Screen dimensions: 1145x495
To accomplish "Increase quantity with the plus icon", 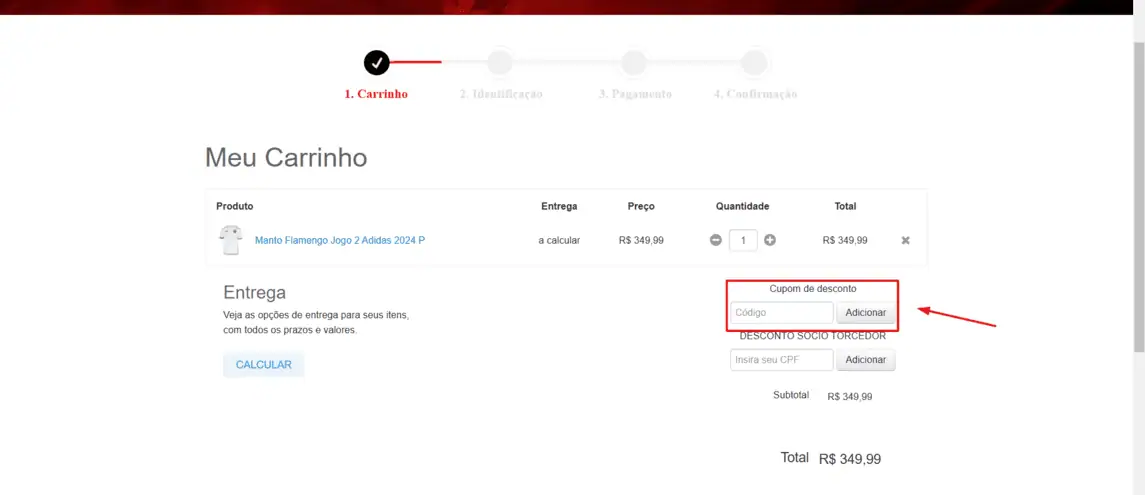I will [770, 240].
